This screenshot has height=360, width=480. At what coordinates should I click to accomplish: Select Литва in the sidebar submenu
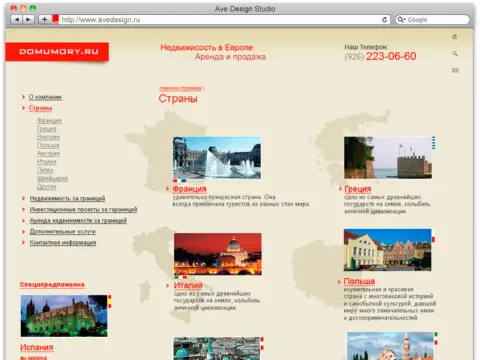[45, 170]
